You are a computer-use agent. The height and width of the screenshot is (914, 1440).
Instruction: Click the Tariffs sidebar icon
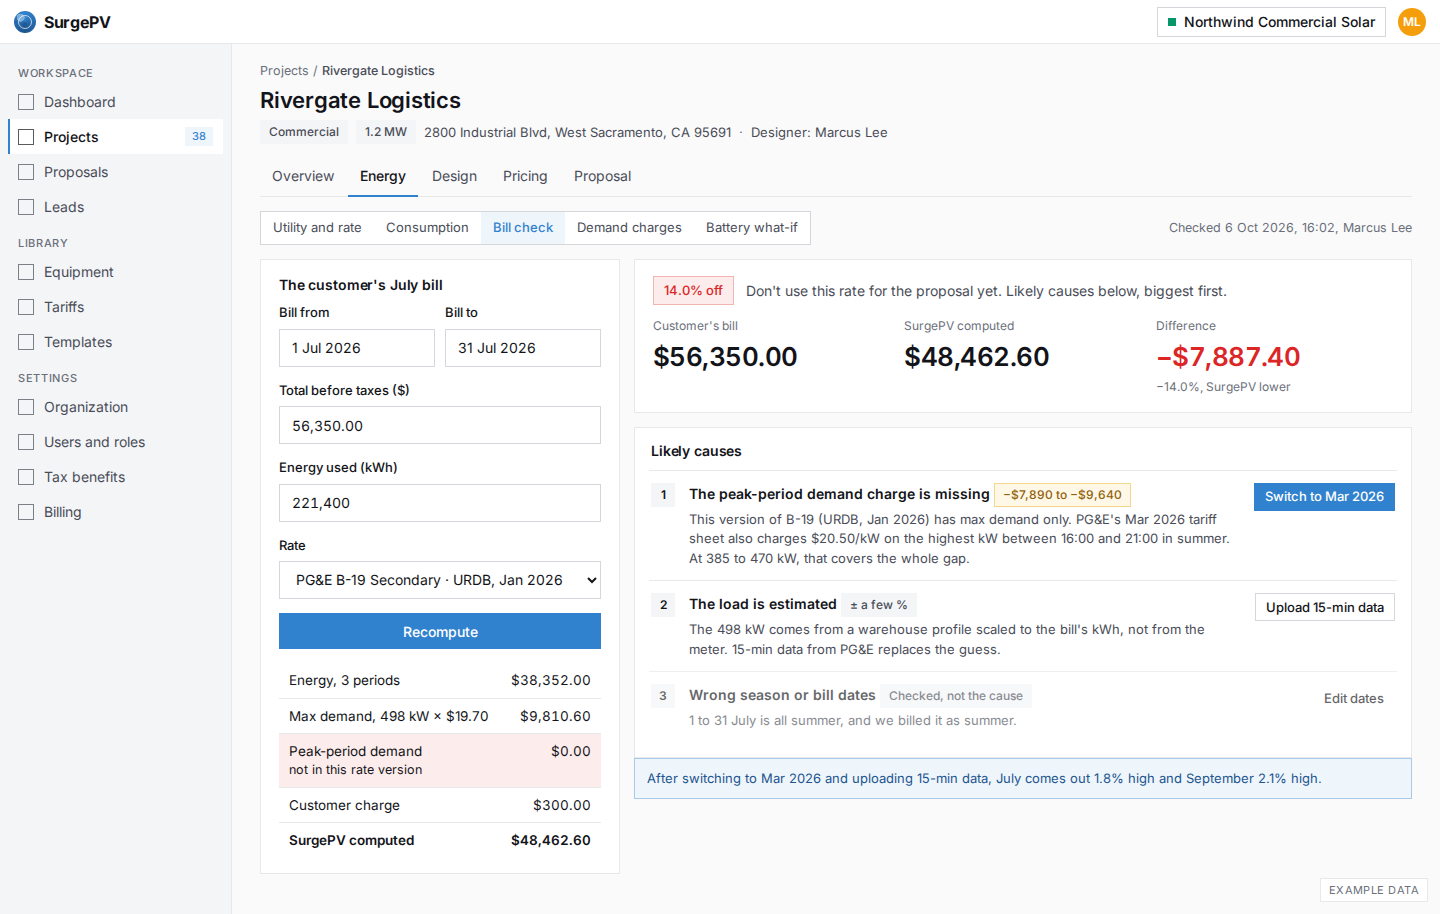pos(26,307)
